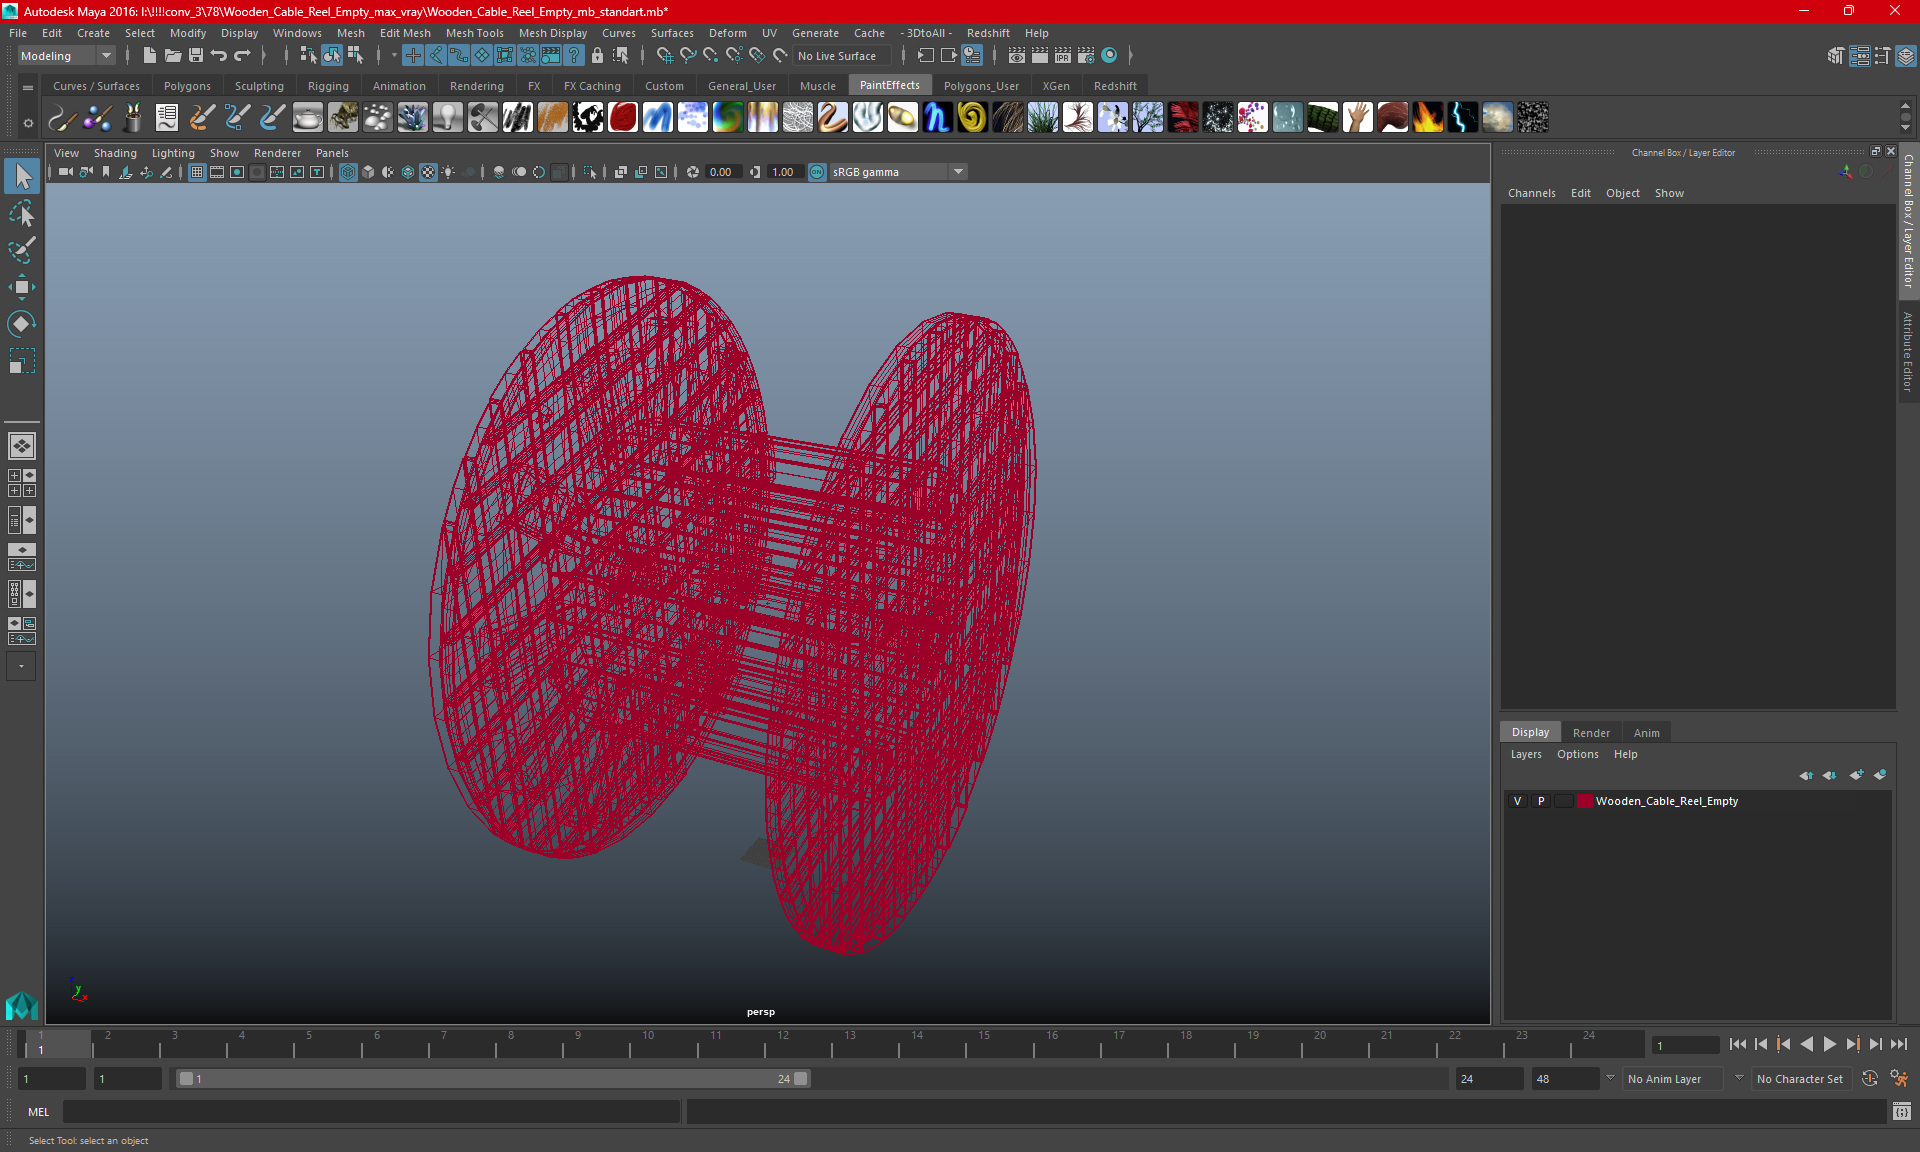Select the fire brush preset

click(1428, 118)
